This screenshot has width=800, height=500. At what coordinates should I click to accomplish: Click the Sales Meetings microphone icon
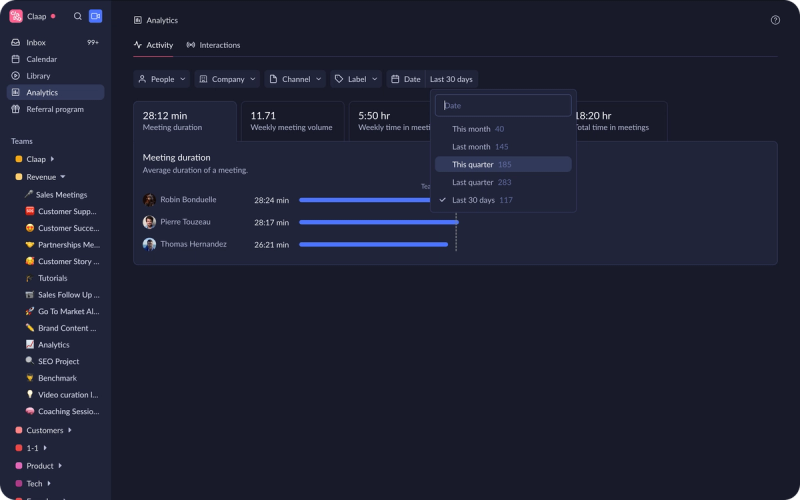29,194
